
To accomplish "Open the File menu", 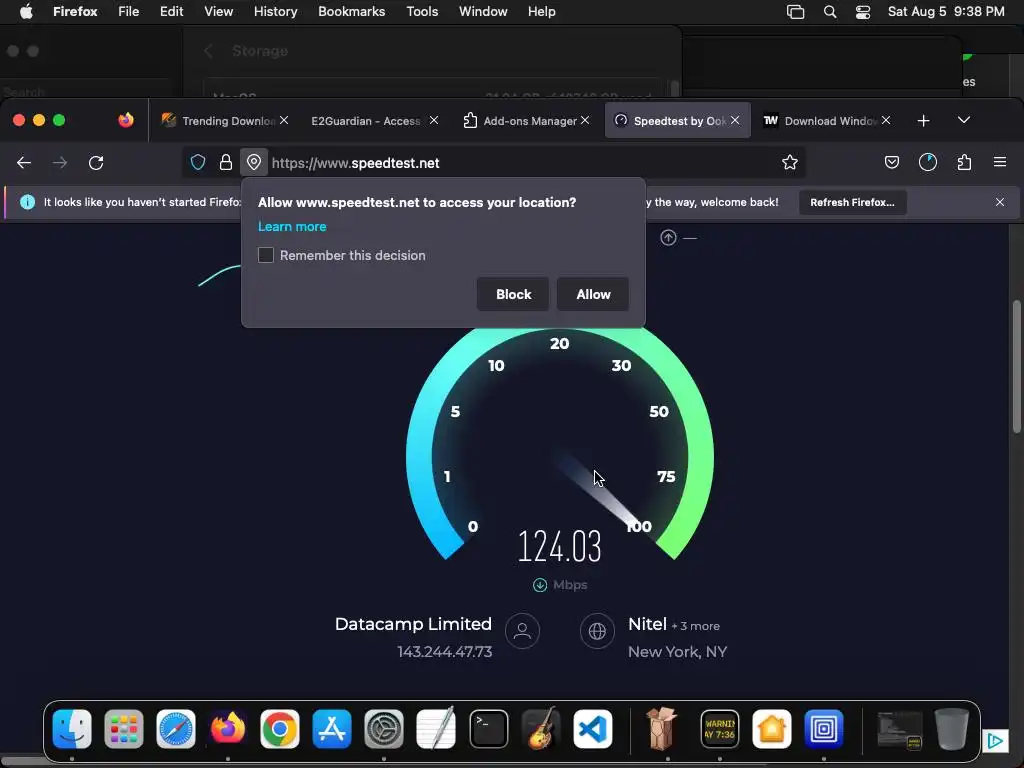I will (x=129, y=12).
